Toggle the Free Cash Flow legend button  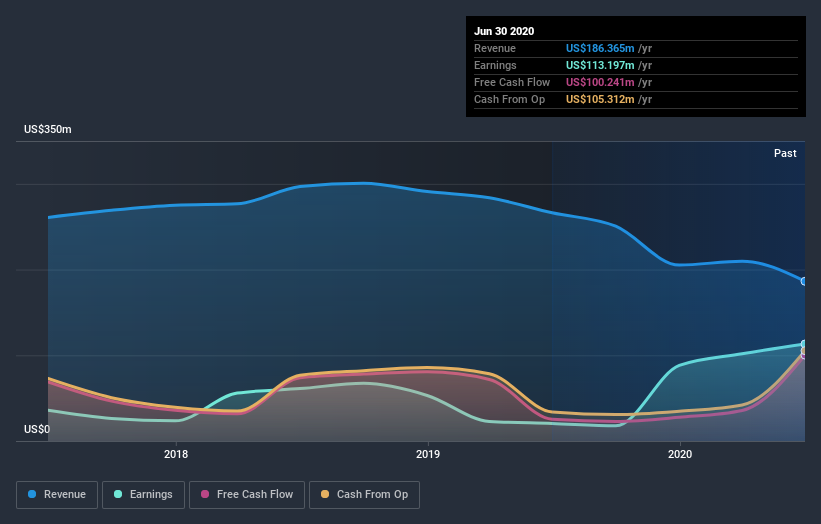click(x=247, y=495)
